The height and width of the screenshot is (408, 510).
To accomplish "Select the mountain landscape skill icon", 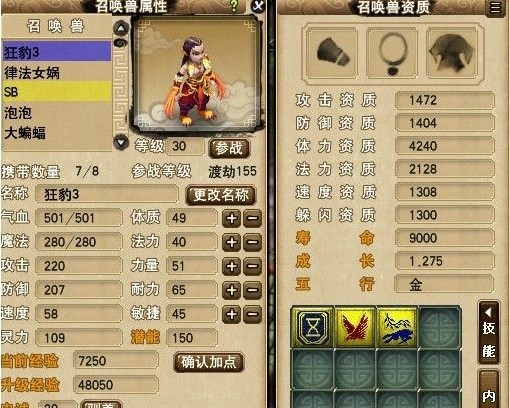I will tap(397, 326).
